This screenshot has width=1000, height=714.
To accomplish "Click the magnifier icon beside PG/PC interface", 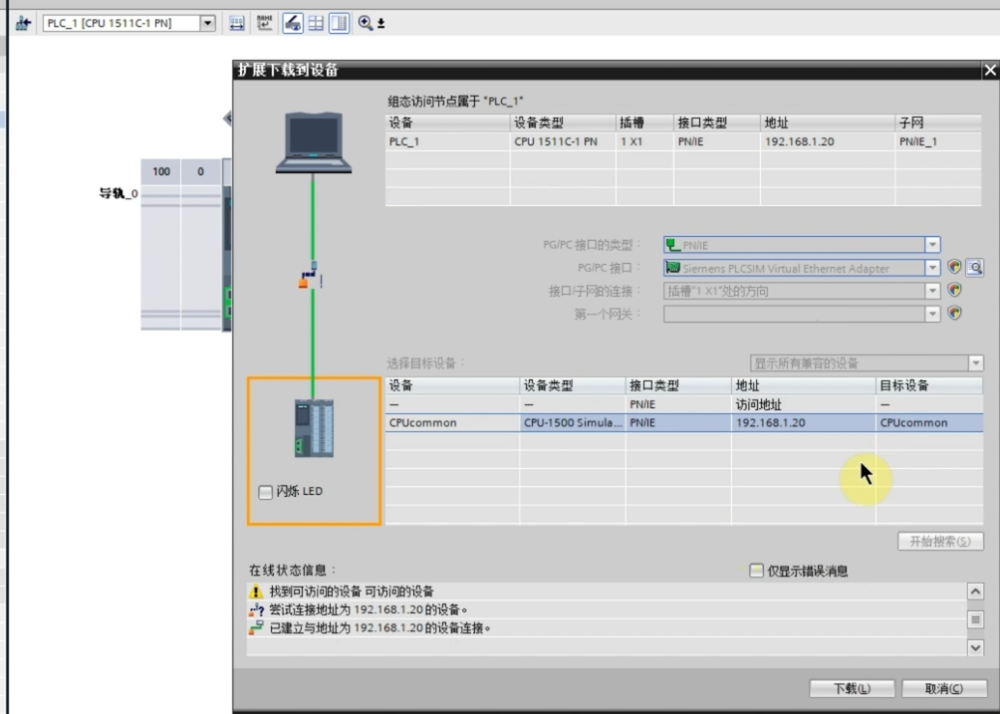I will pyautogui.click(x=974, y=267).
